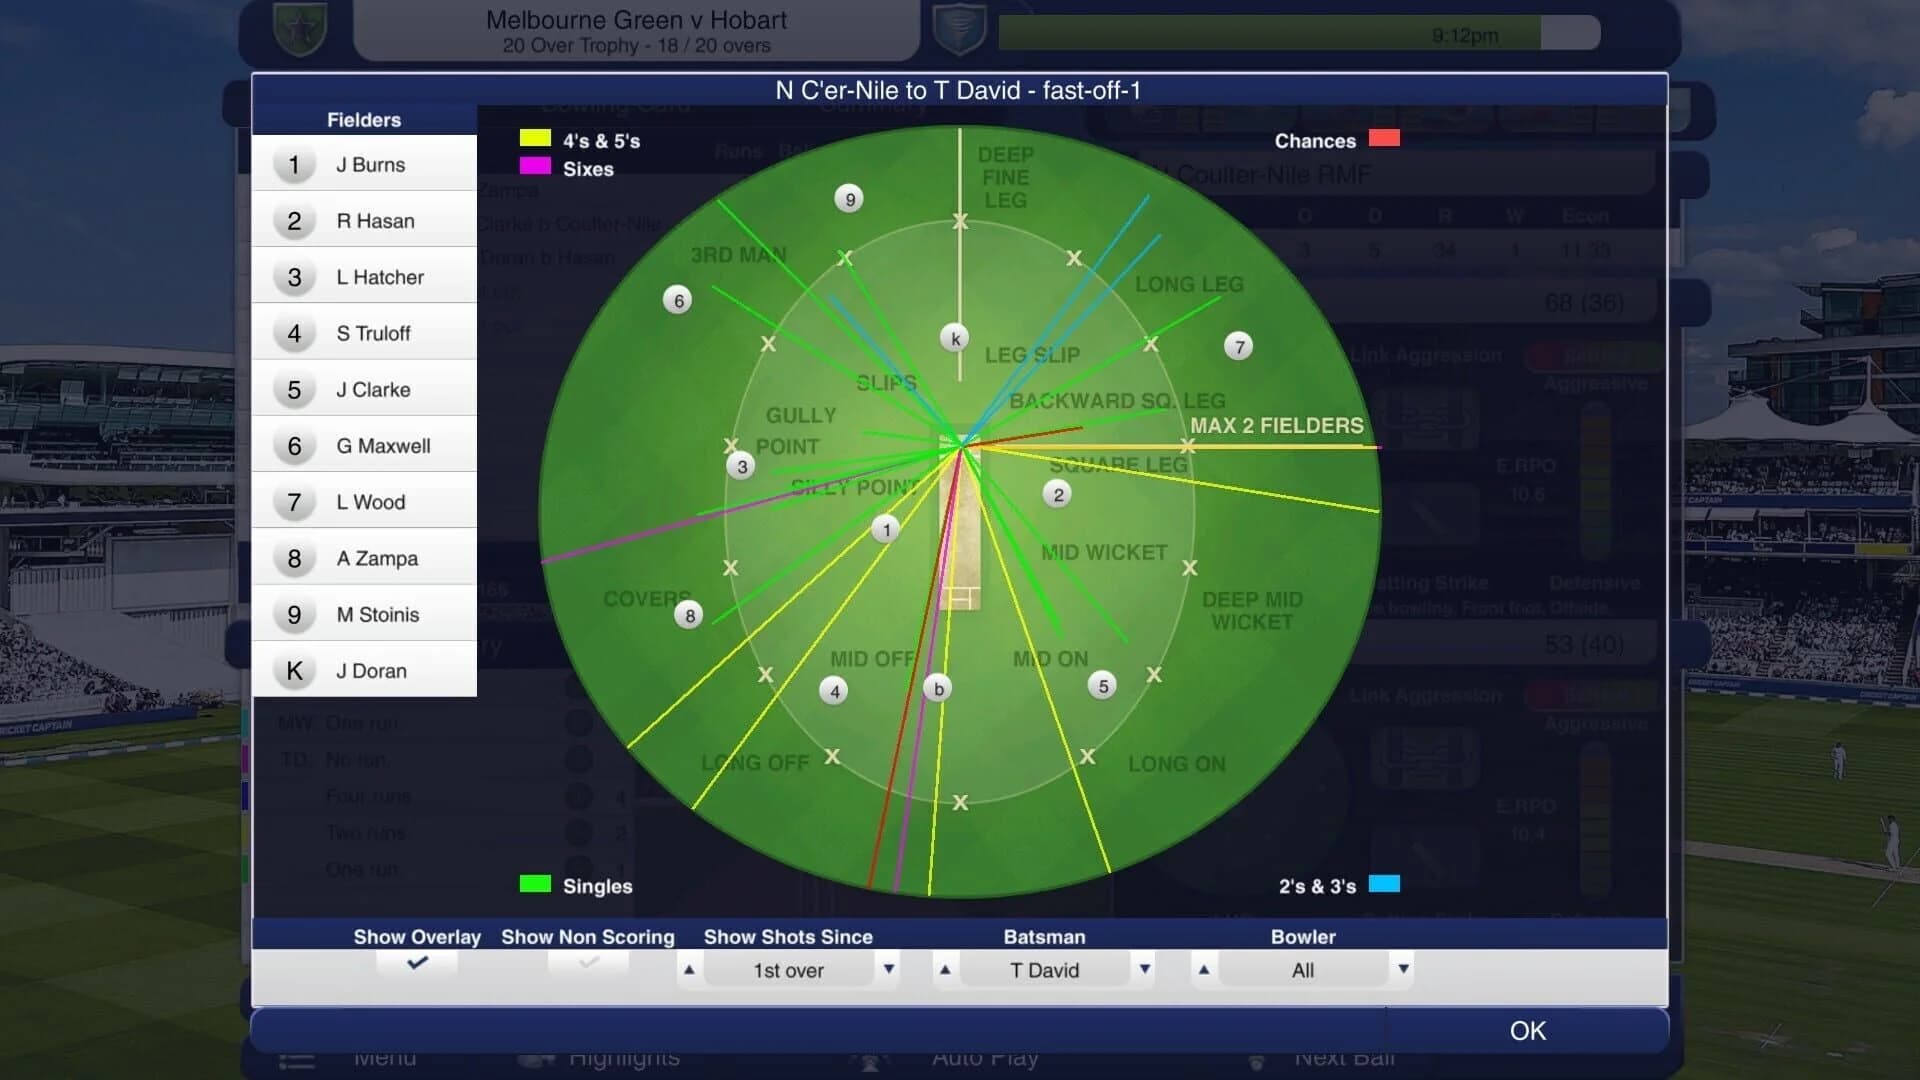Click the yellow 4's & 5's legend swatch
This screenshot has height=1080, width=1920.
pos(534,139)
